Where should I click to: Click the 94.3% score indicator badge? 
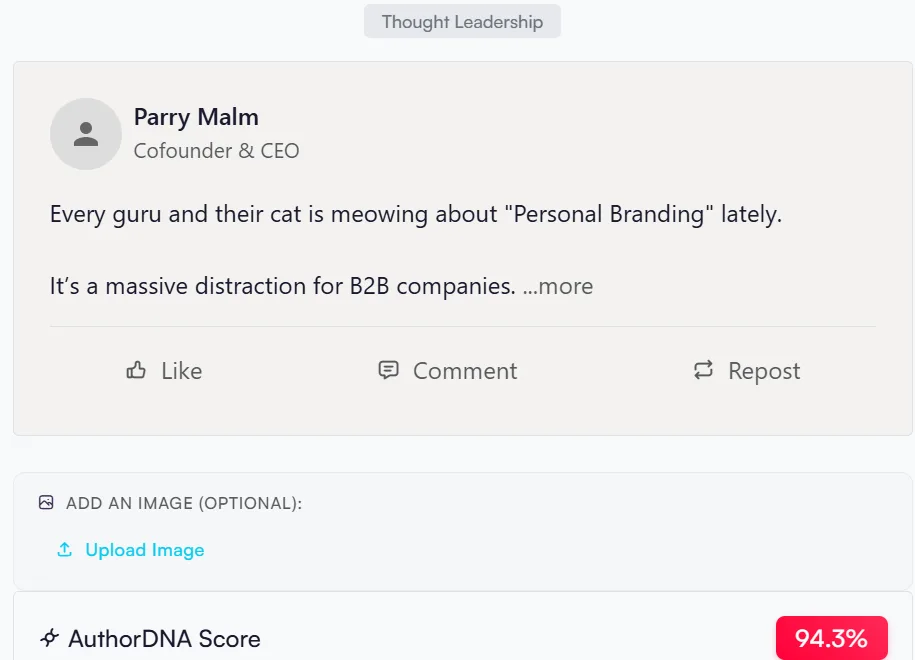[x=831, y=637]
